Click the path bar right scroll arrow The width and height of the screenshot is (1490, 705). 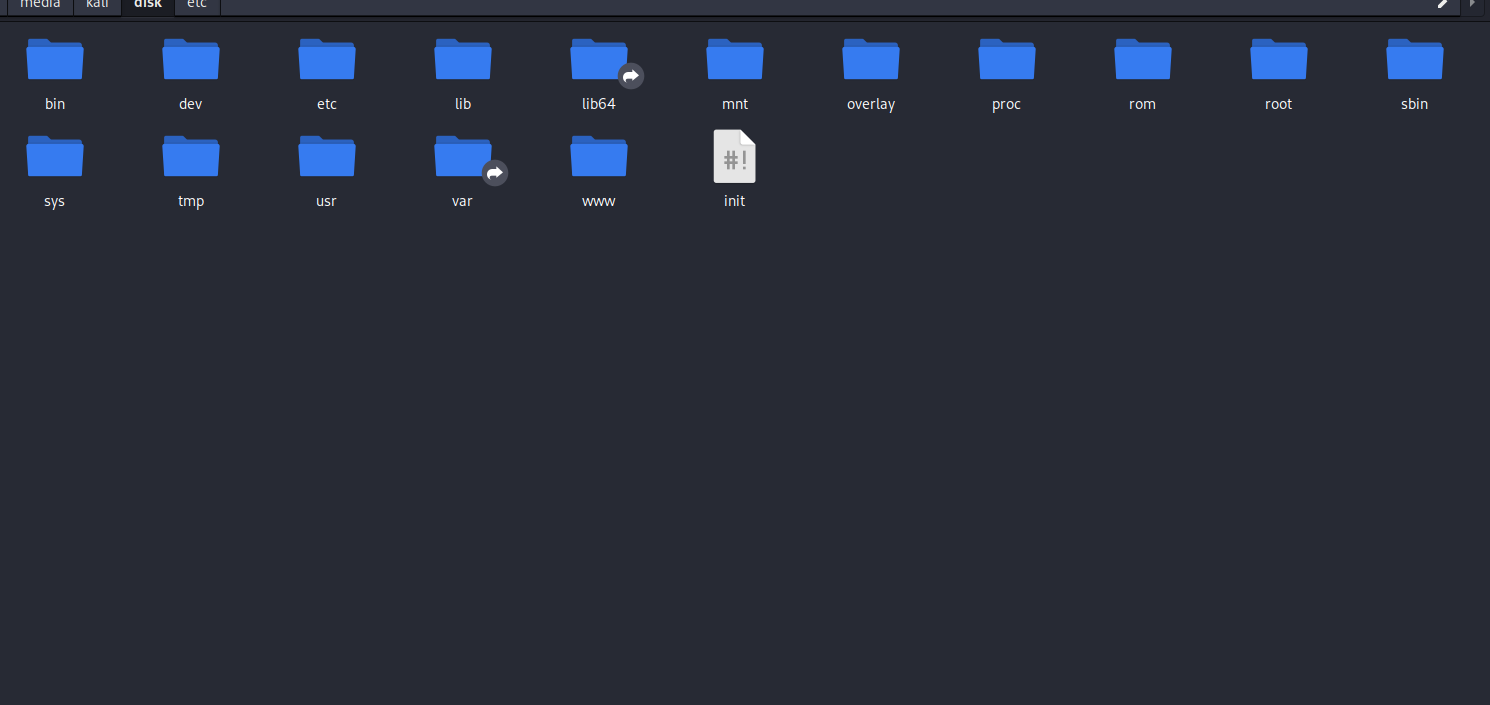click(x=1472, y=5)
